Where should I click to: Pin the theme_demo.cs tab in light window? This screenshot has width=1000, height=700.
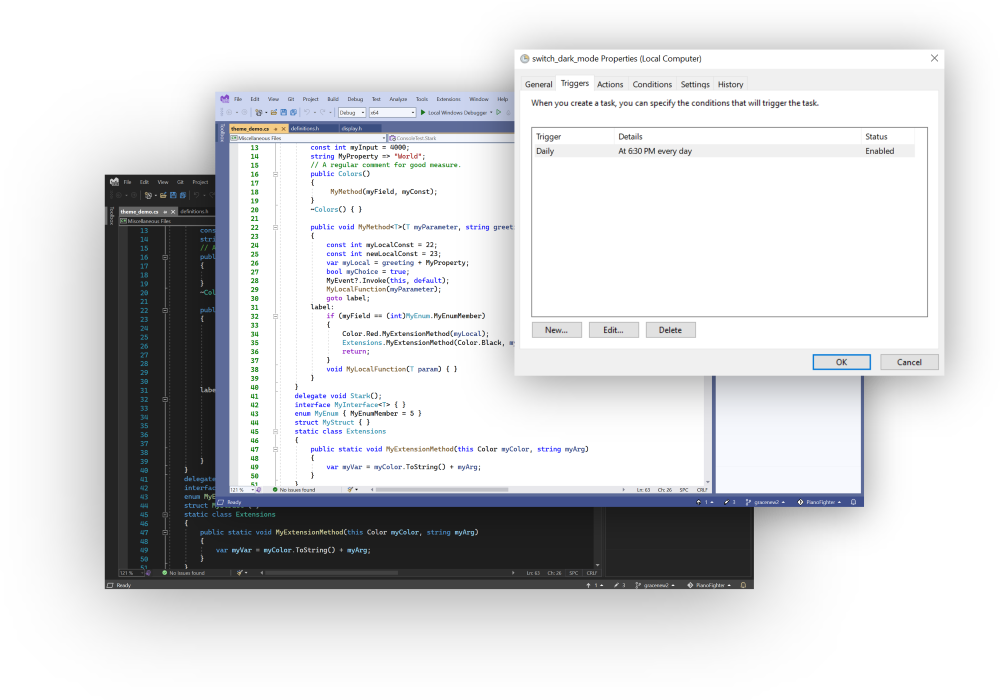point(276,129)
